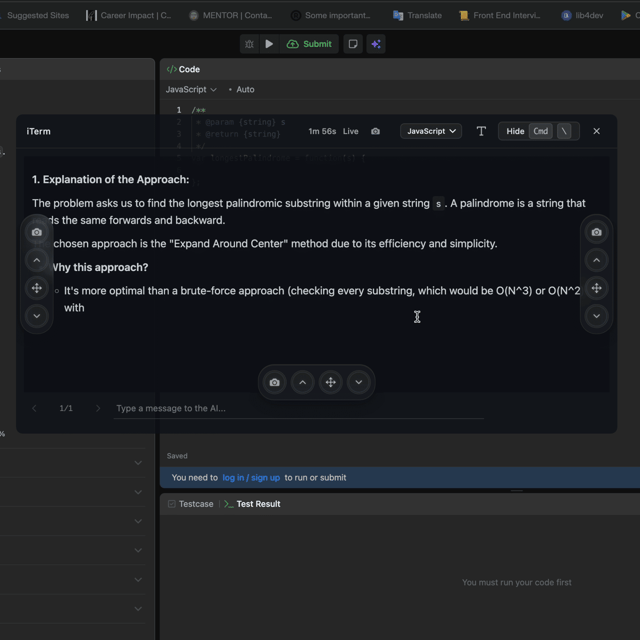This screenshot has width=640, height=640.
Task: Click the 1m 56s timer in overlay
Action: [322, 131]
